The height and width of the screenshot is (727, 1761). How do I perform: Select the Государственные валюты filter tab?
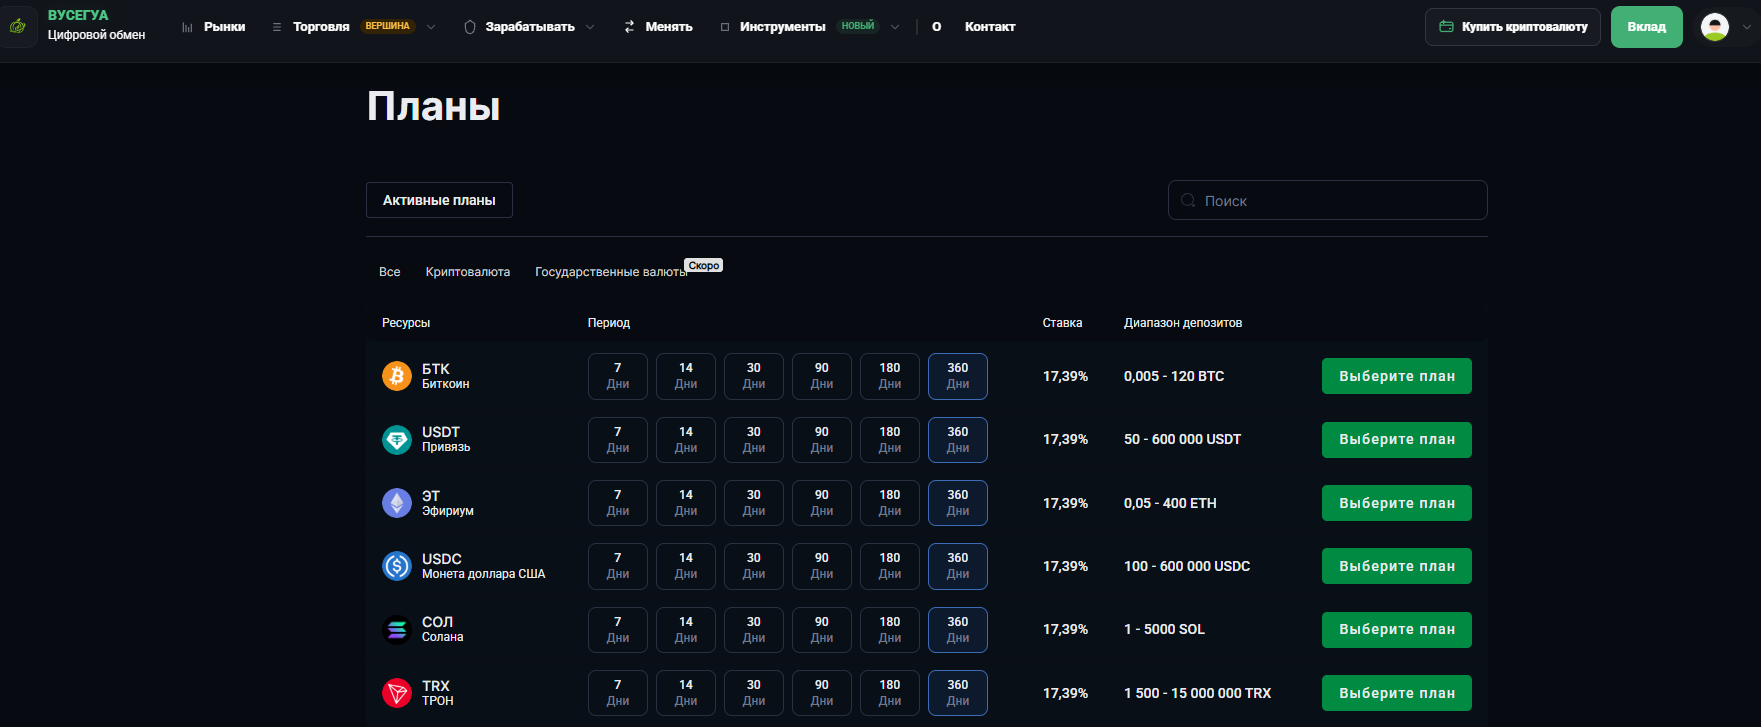611,272
